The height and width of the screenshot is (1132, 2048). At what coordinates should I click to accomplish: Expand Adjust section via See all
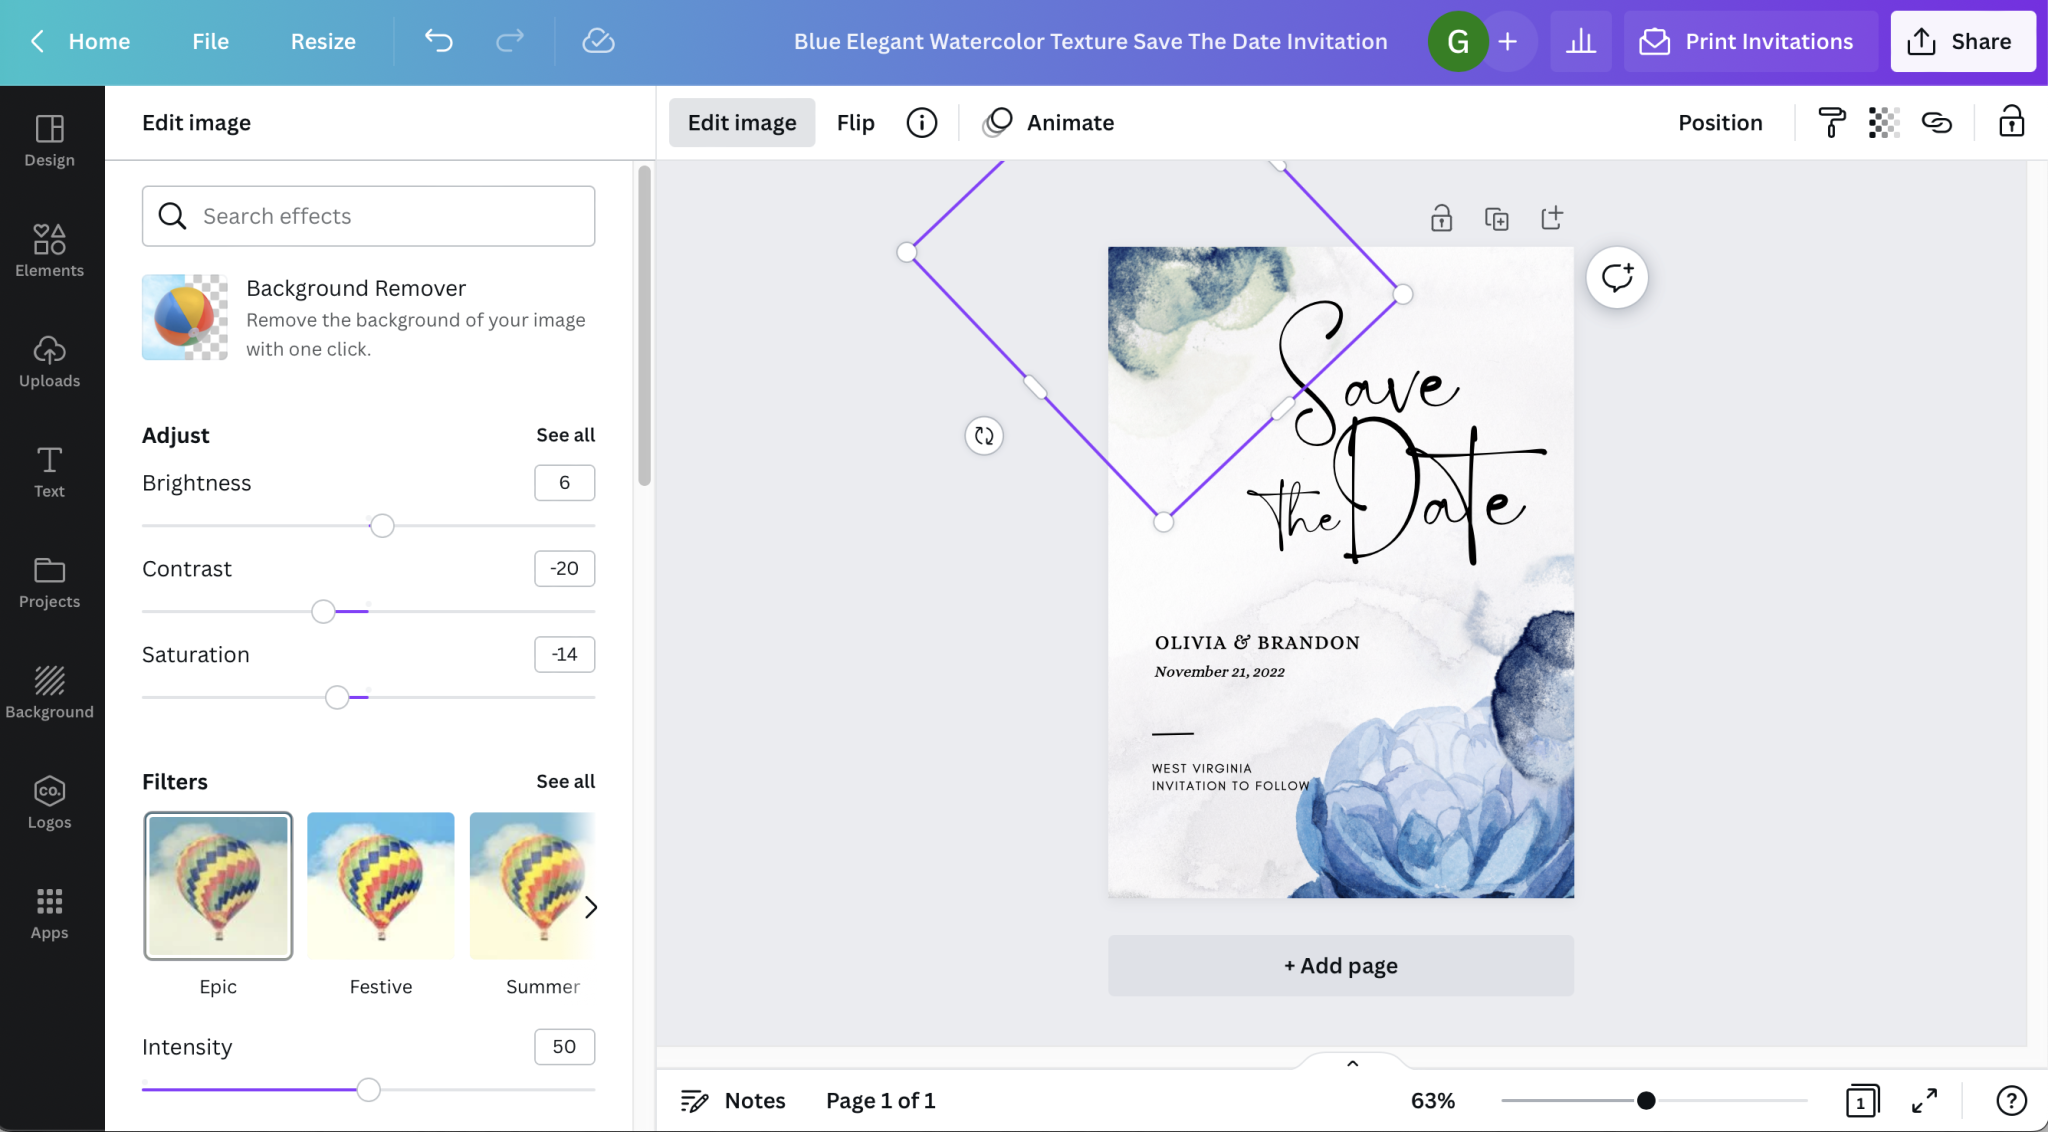(565, 435)
